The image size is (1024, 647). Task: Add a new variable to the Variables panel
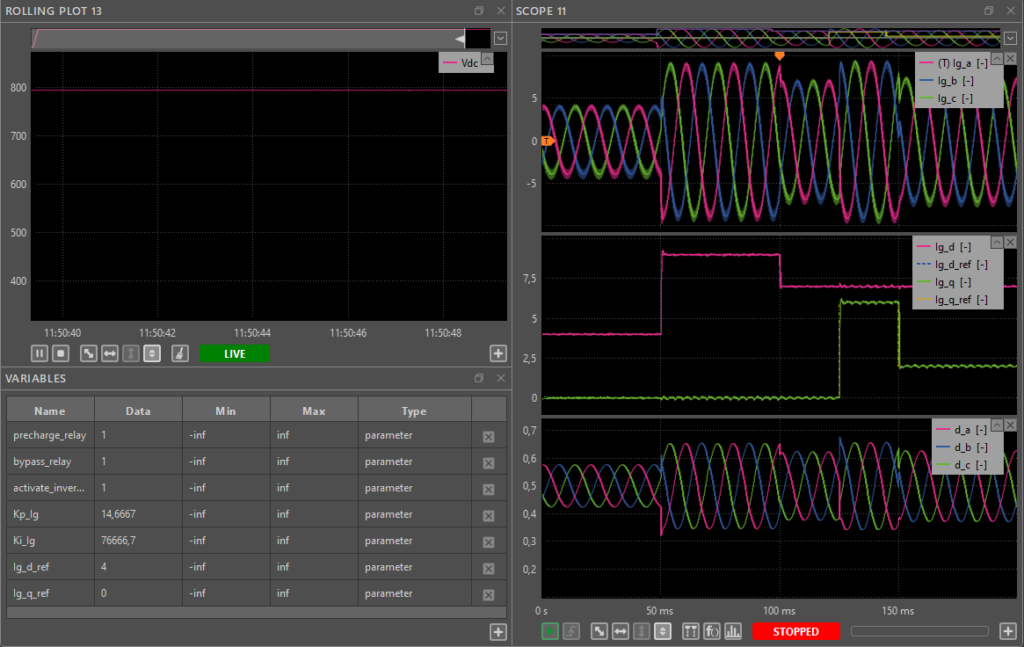(497, 631)
